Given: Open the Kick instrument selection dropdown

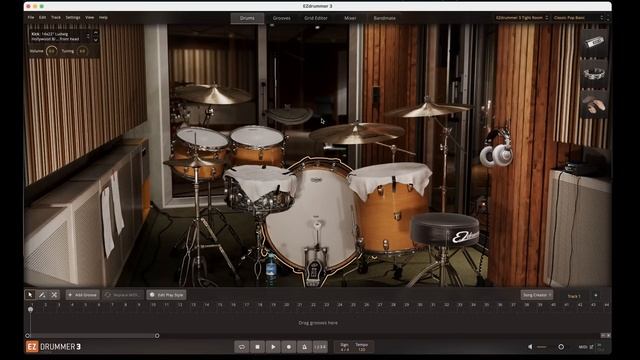Looking at the screenshot, I should click(60, 37).
